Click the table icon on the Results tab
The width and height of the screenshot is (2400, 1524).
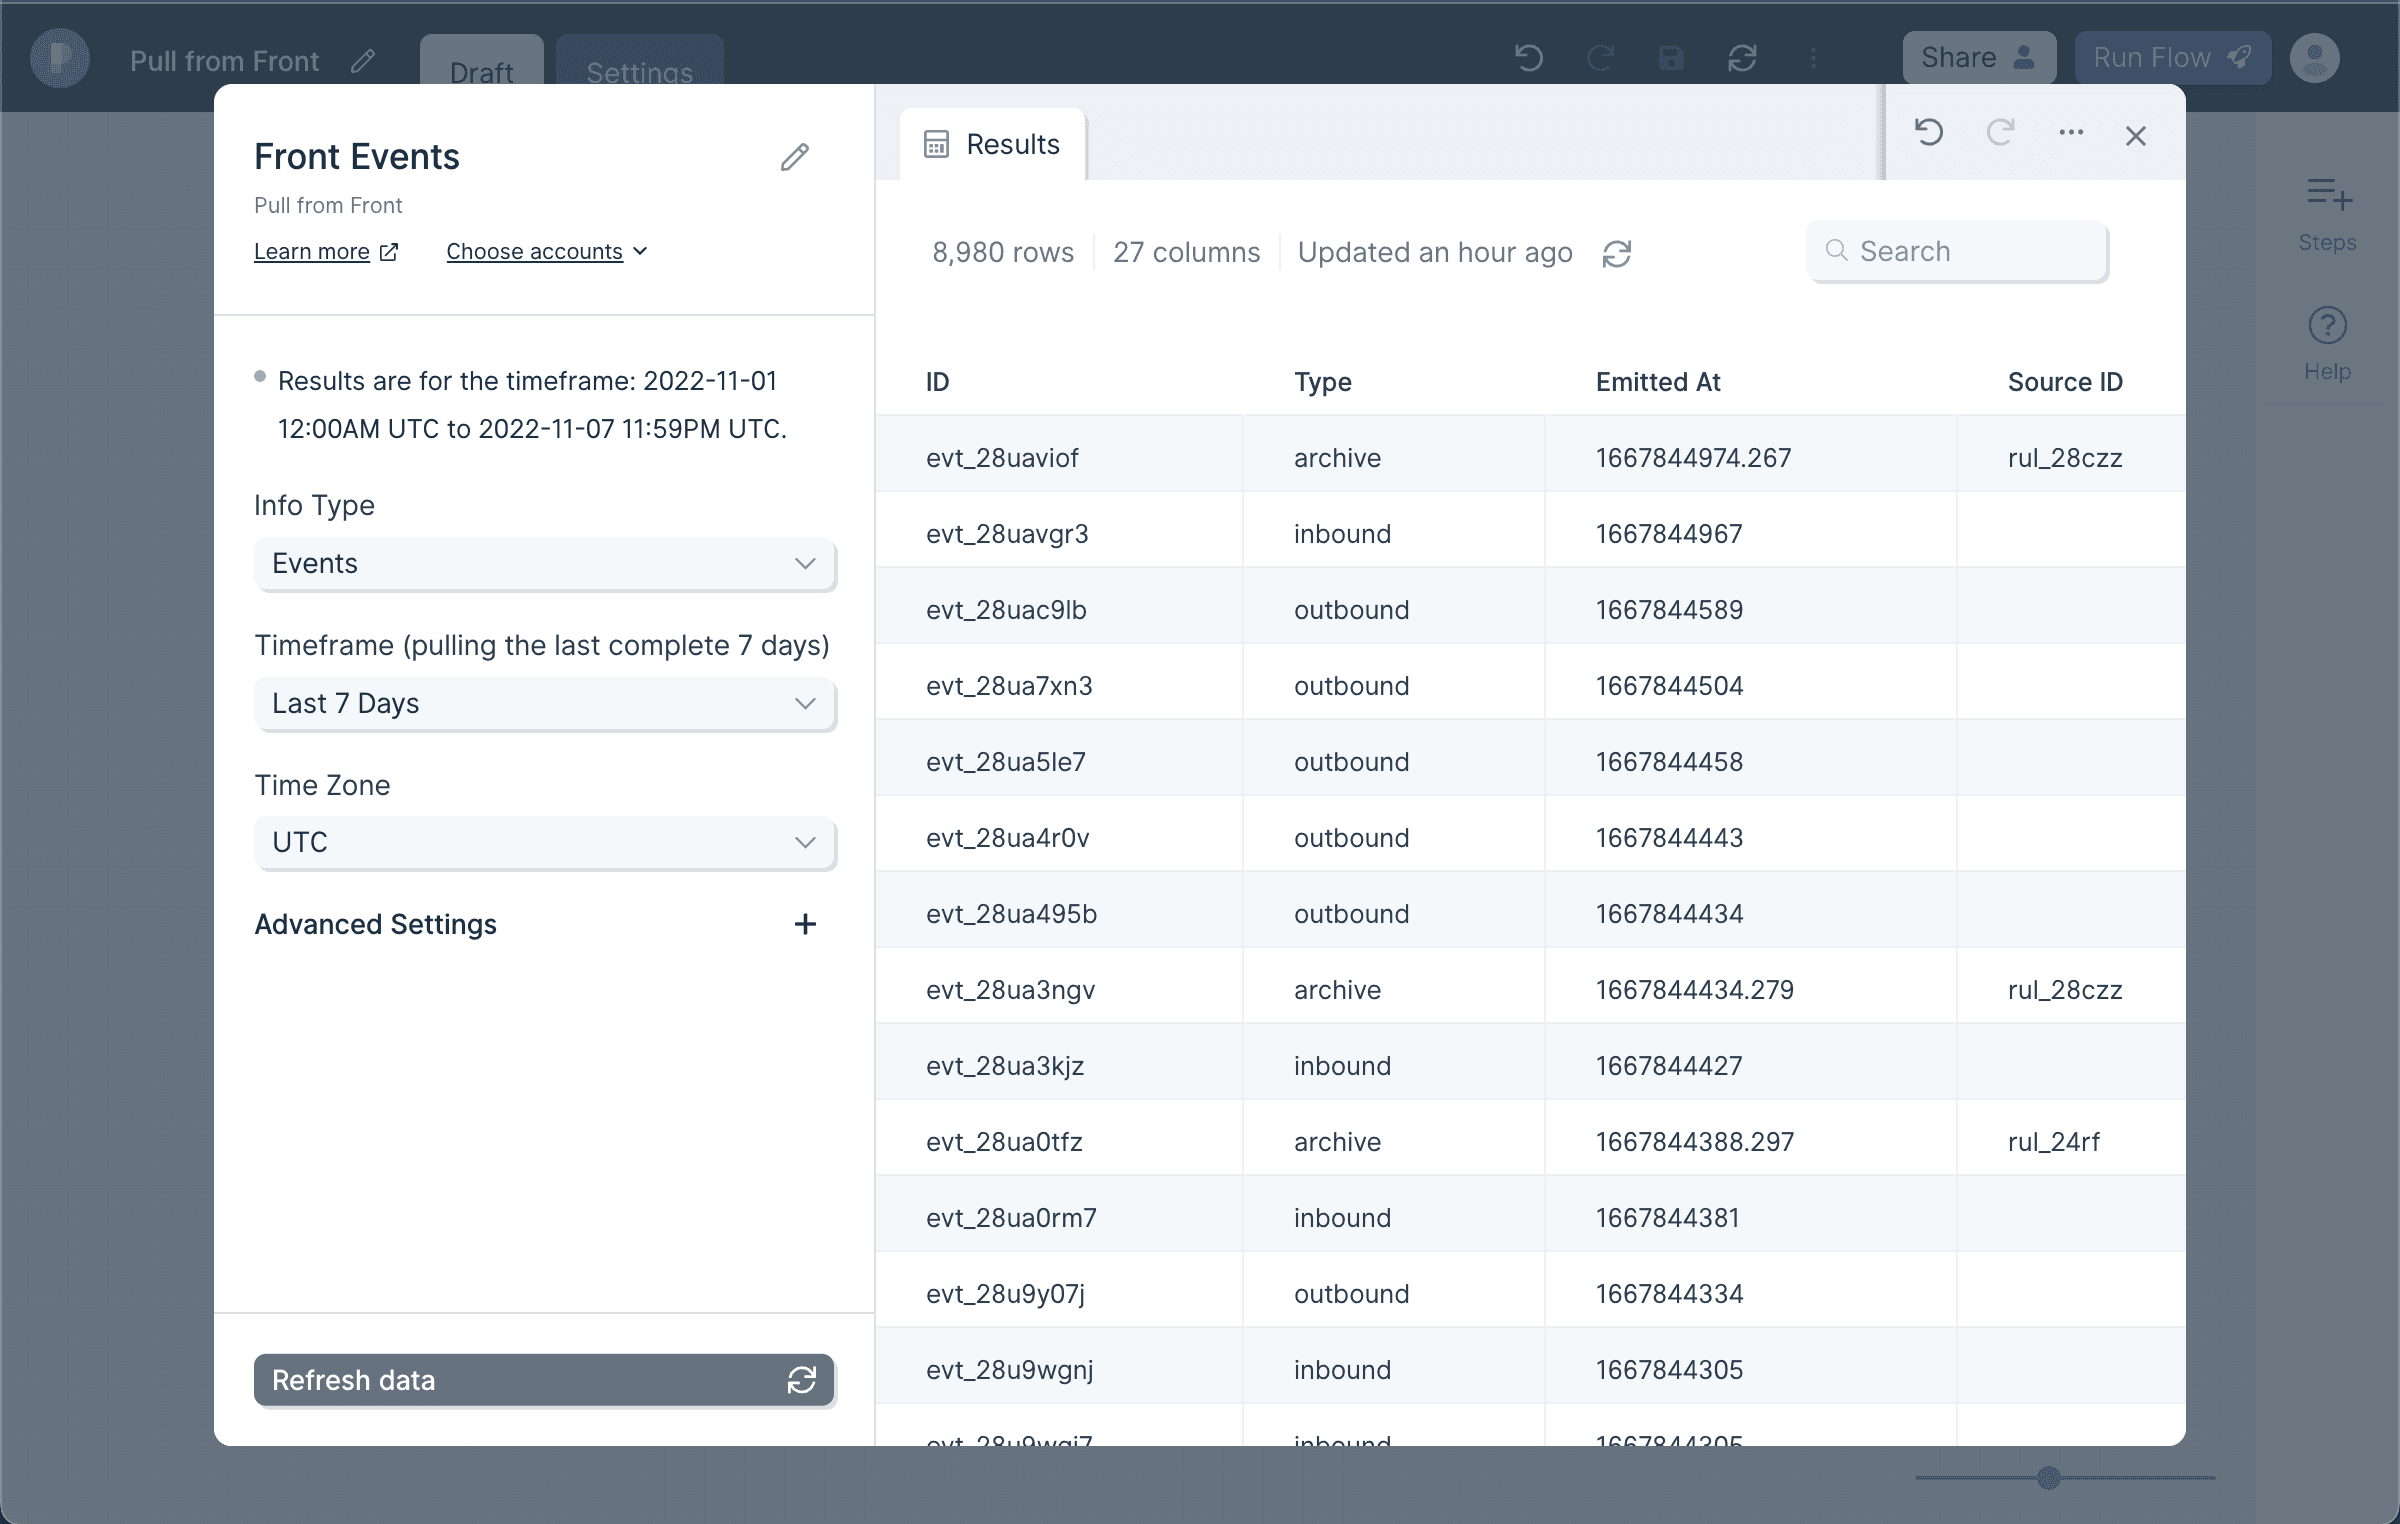[x=937, y=145]
